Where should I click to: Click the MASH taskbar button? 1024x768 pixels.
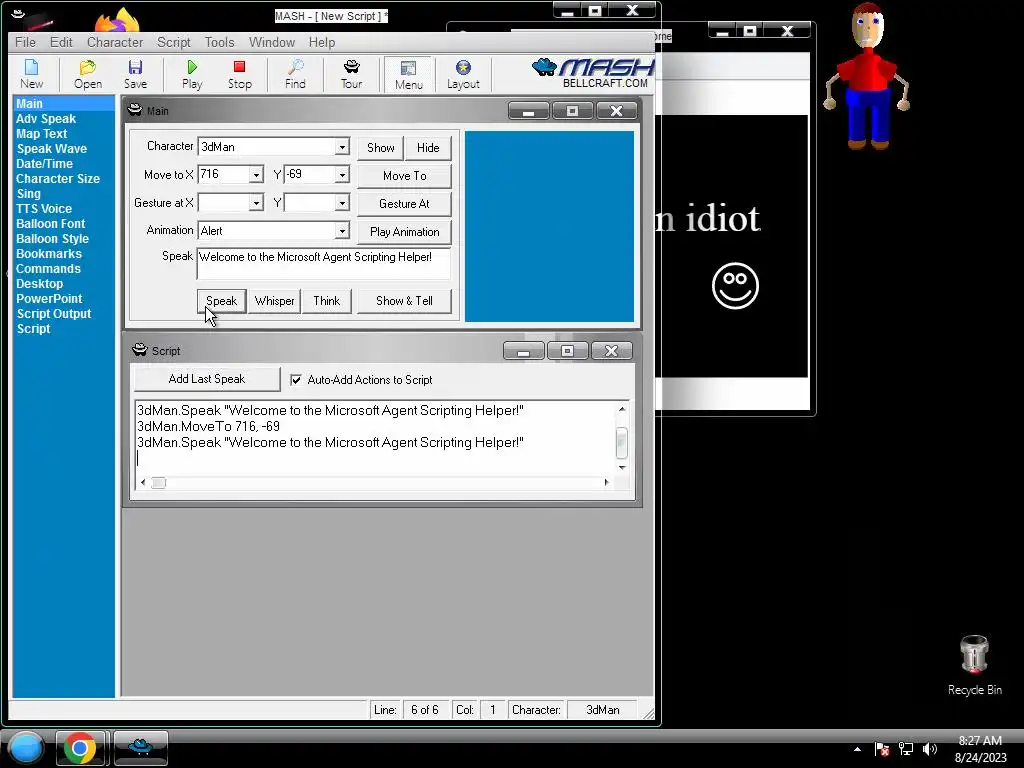(140, 748)
